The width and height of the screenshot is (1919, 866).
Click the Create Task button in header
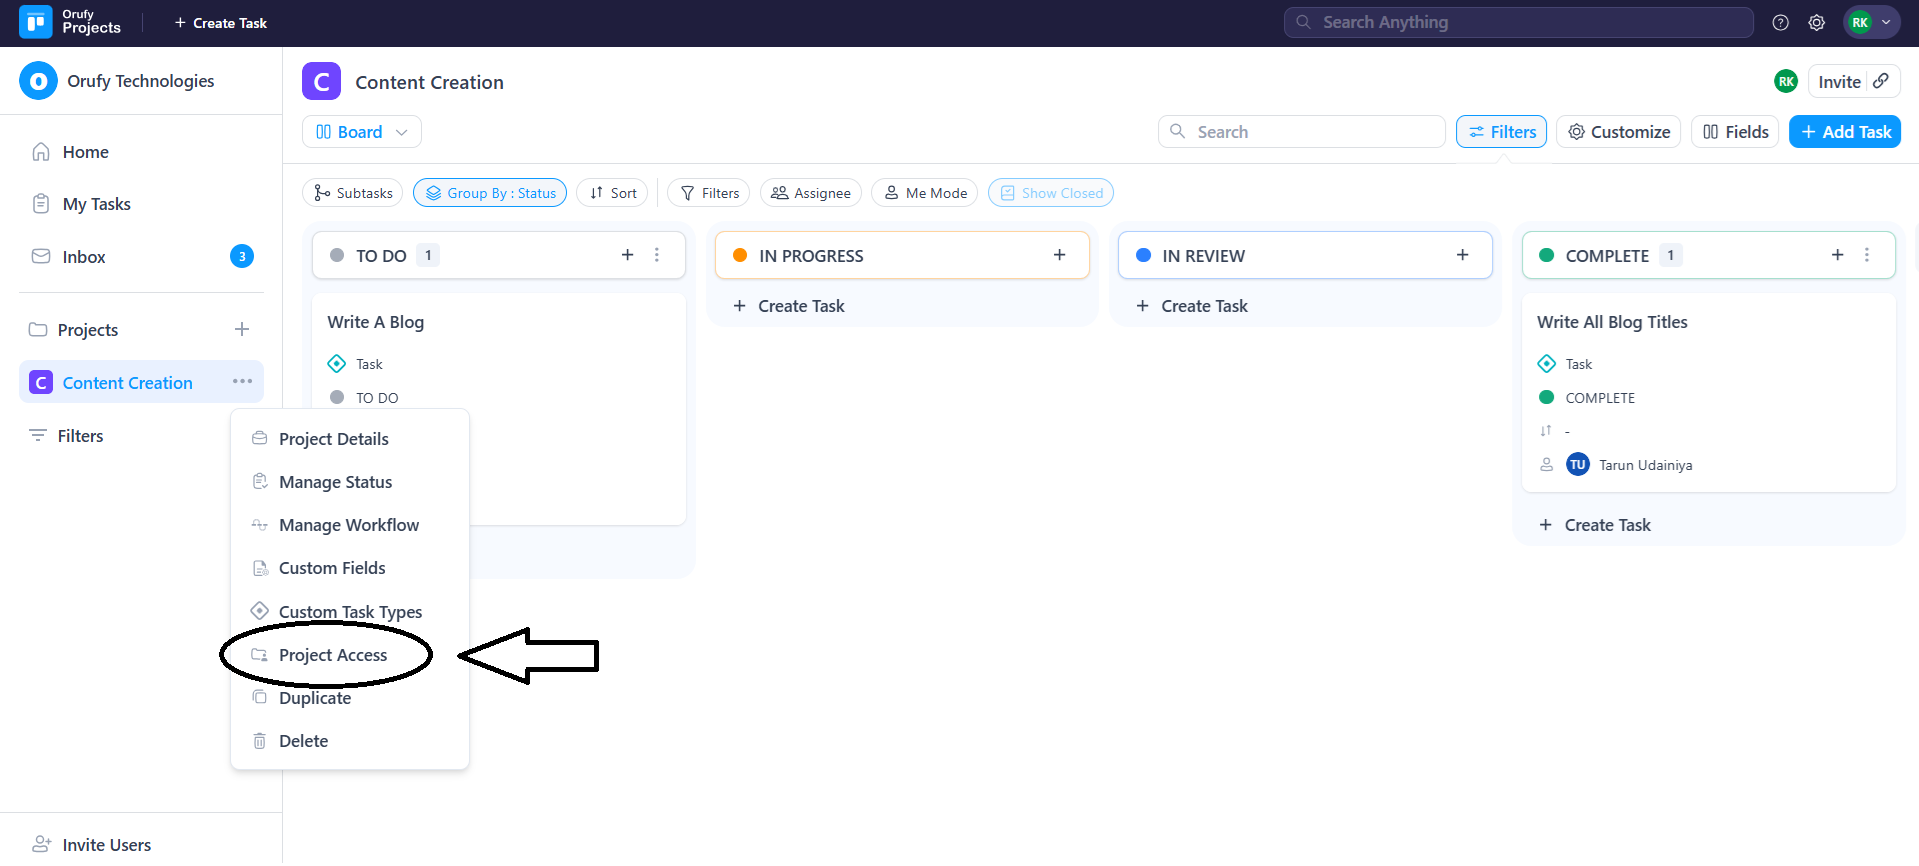(x=221, y=22)
